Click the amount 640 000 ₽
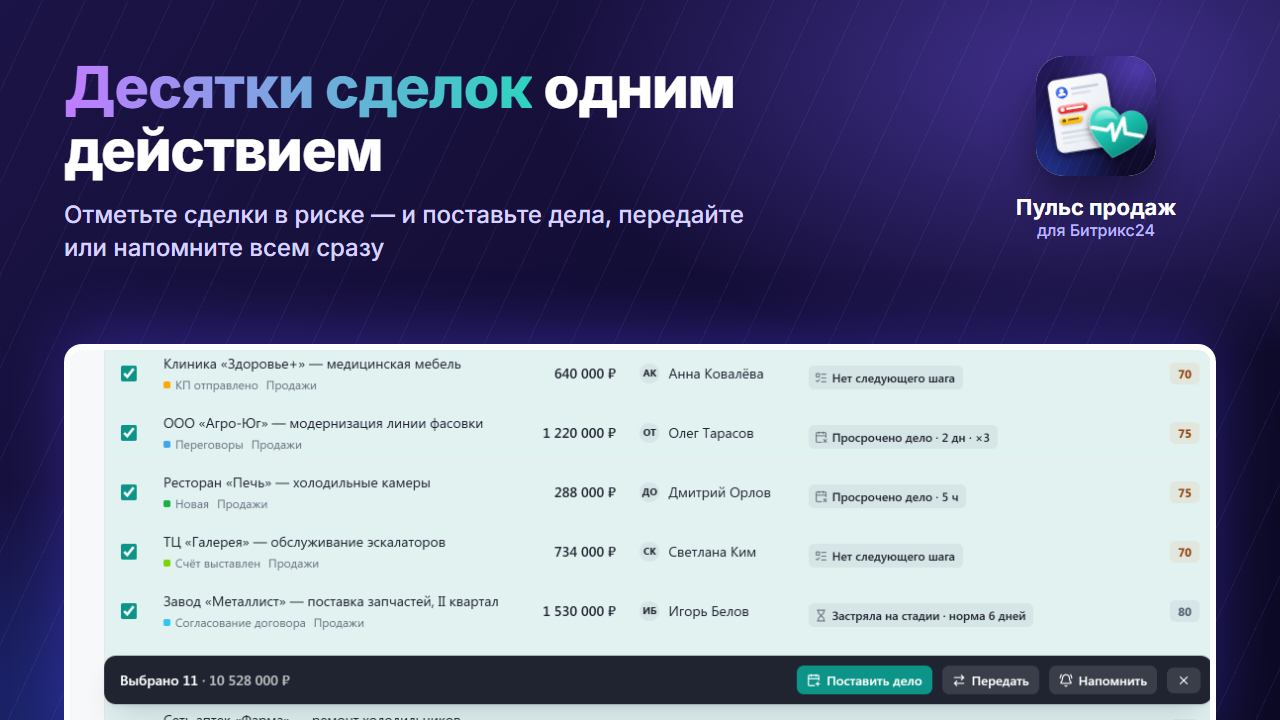The width and height of the screenshot is (1280, 720). tap(585, 374)
